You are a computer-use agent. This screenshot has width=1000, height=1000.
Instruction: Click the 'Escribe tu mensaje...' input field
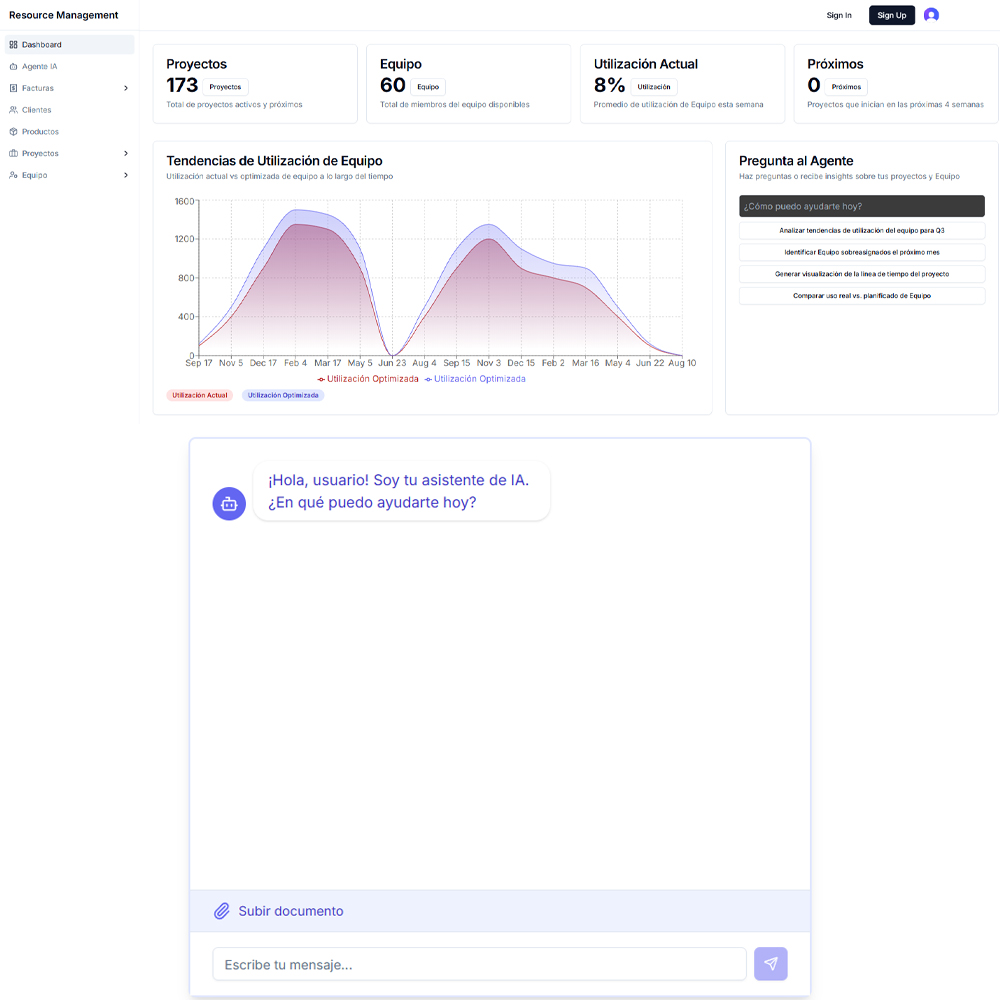(x=479, y=964)
